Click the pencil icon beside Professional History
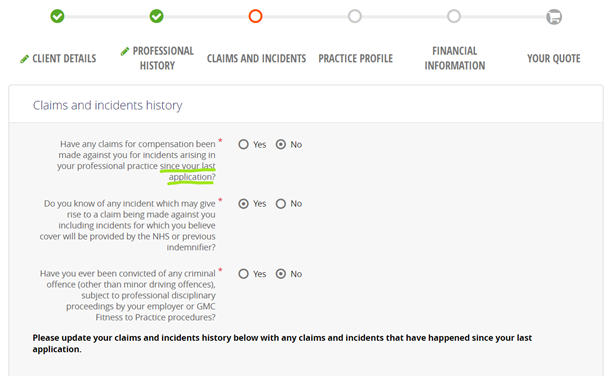 pos(125,51)
